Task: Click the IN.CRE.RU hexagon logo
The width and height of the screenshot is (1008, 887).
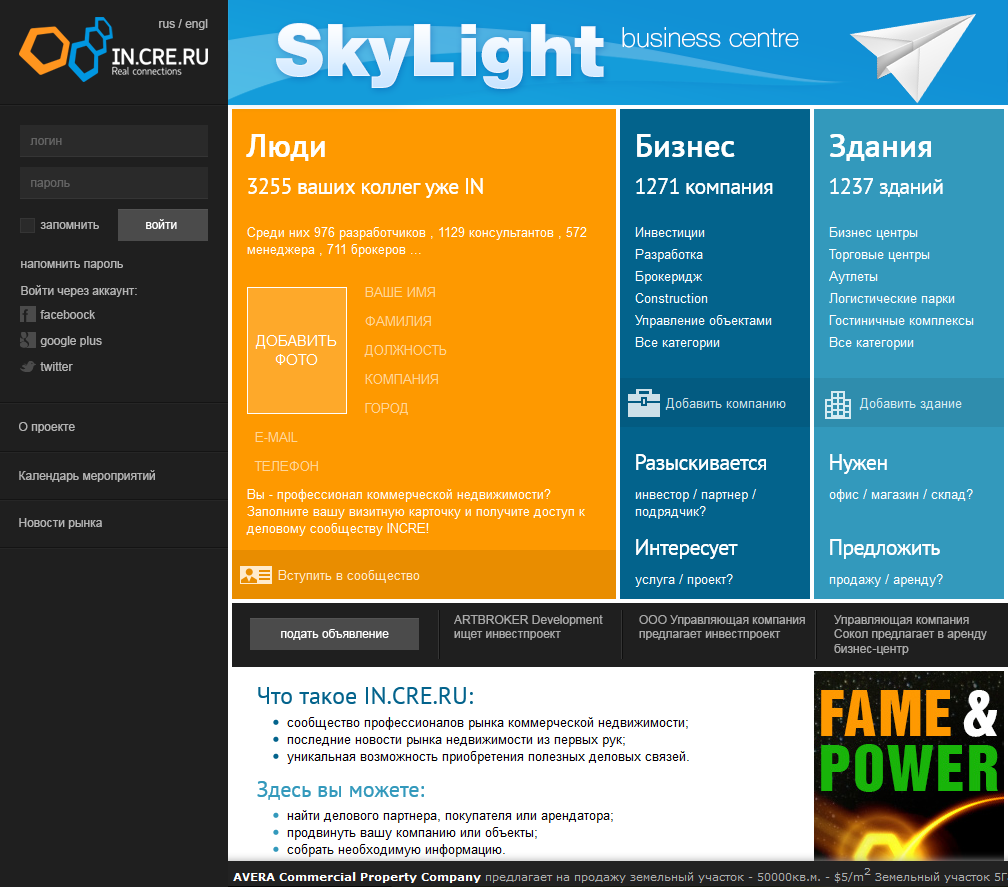Action: coord(114,49)
